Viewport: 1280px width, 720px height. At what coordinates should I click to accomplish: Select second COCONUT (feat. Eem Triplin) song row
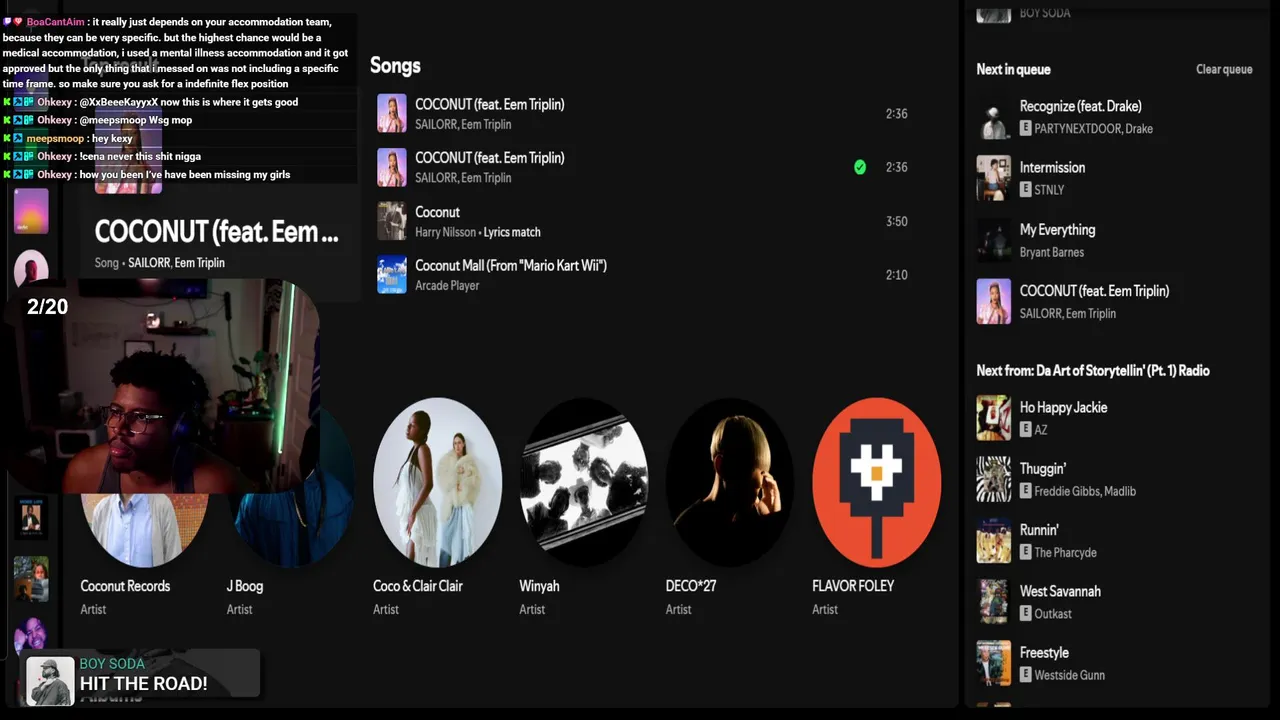coord(645,167)
